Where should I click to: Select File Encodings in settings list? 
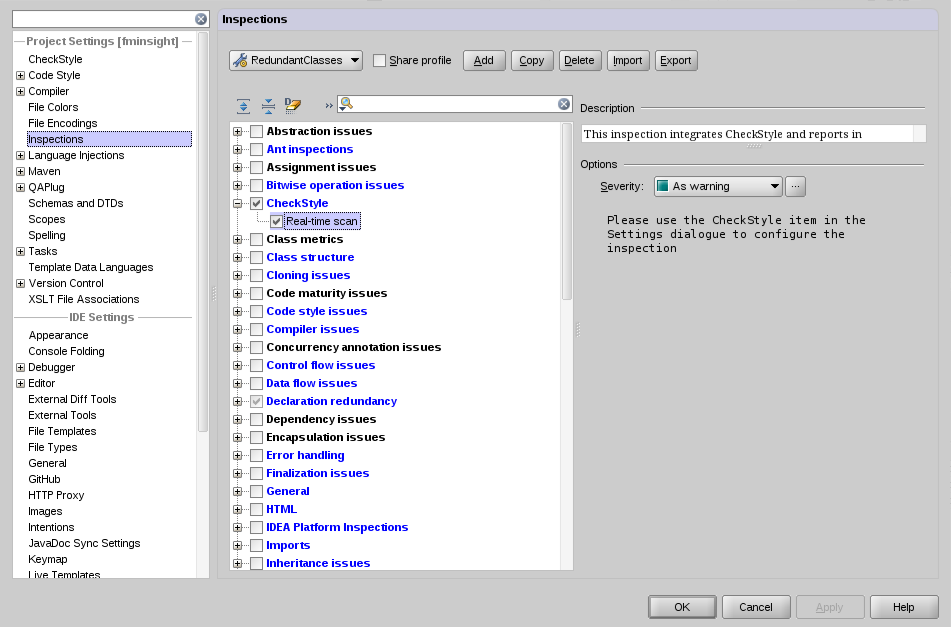(62, 123)
